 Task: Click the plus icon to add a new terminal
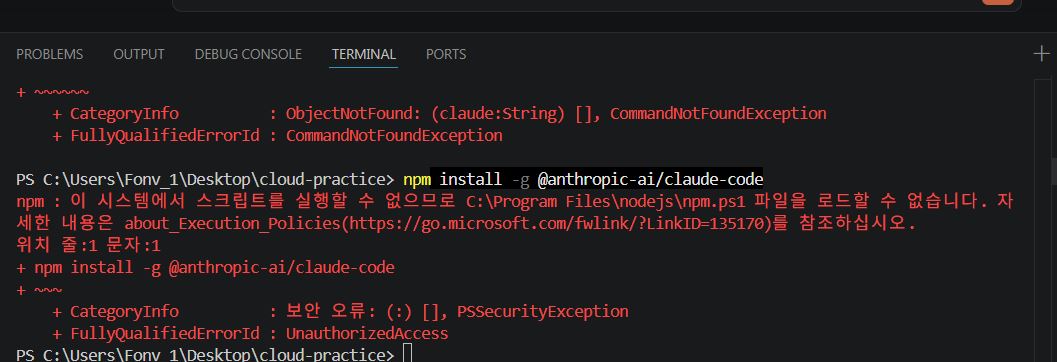(x=1041, y=54)
